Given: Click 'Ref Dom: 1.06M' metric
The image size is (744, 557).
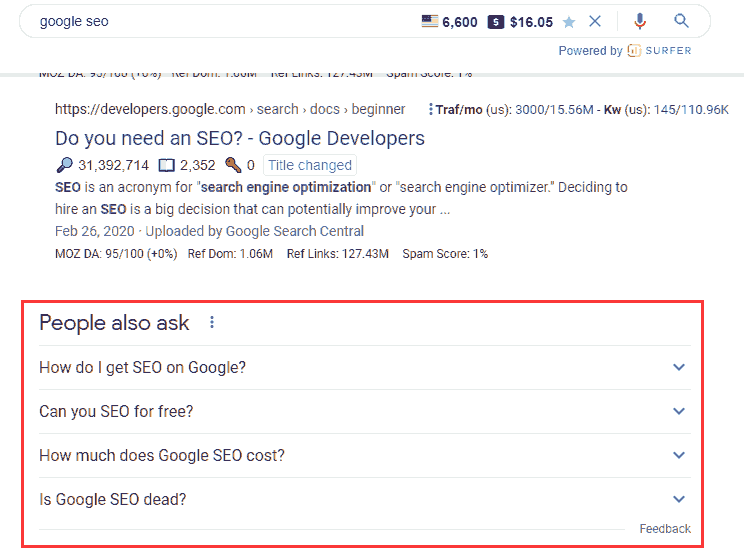Looking at the screenshot, I should pyautogui.click(x=230, y=254).
